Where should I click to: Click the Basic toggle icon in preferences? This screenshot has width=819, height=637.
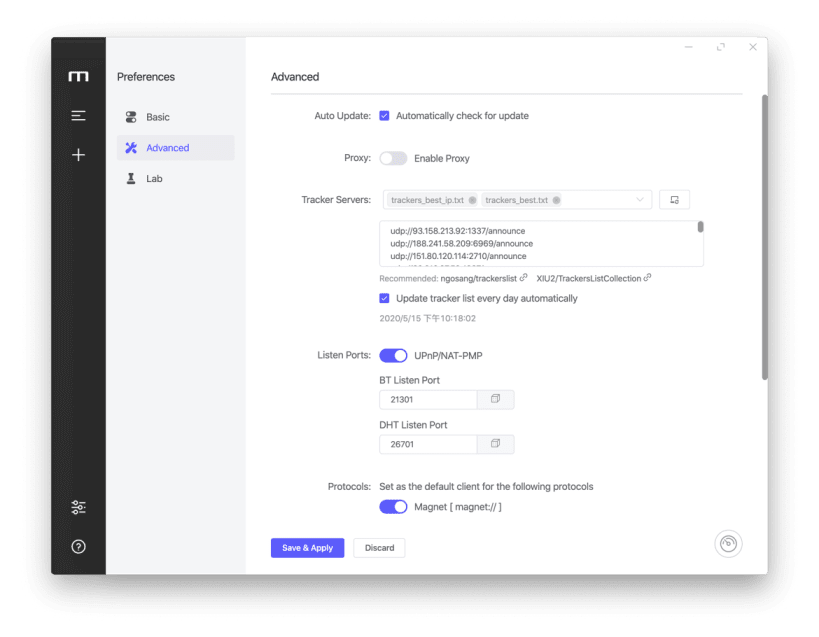coord(131,117)
